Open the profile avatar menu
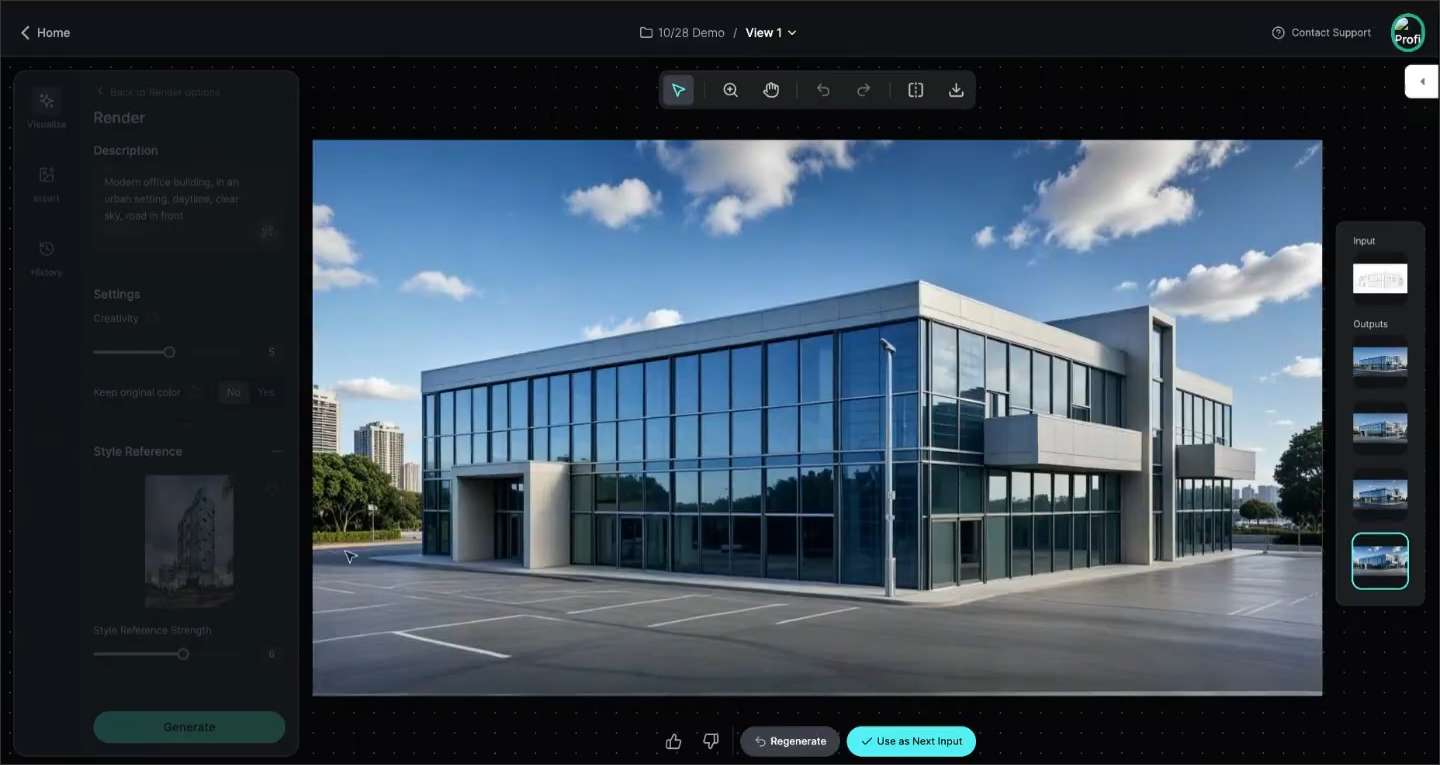1440x765 pixels. (x=1408, y=32)
